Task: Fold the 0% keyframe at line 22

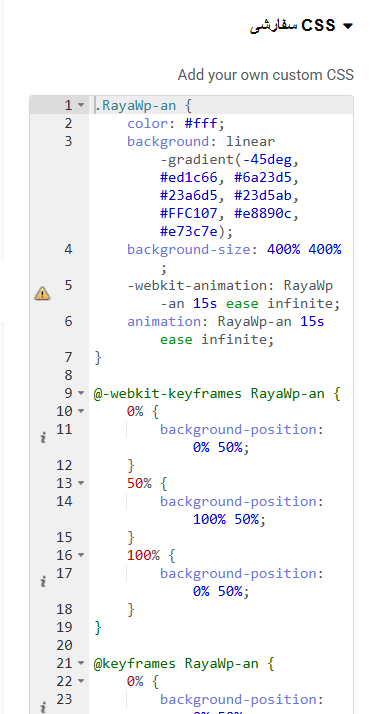Action: pyautogui.click(x=81, y=681)
